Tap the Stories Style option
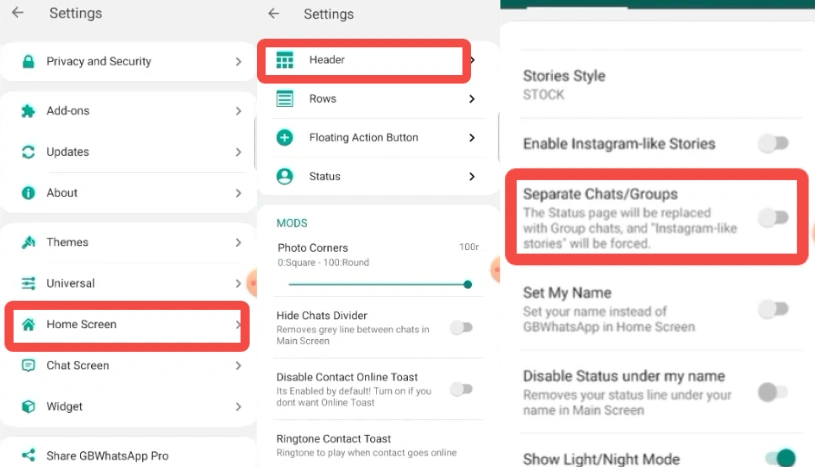The height and width of the screenshot is (467, 815). 564,84
